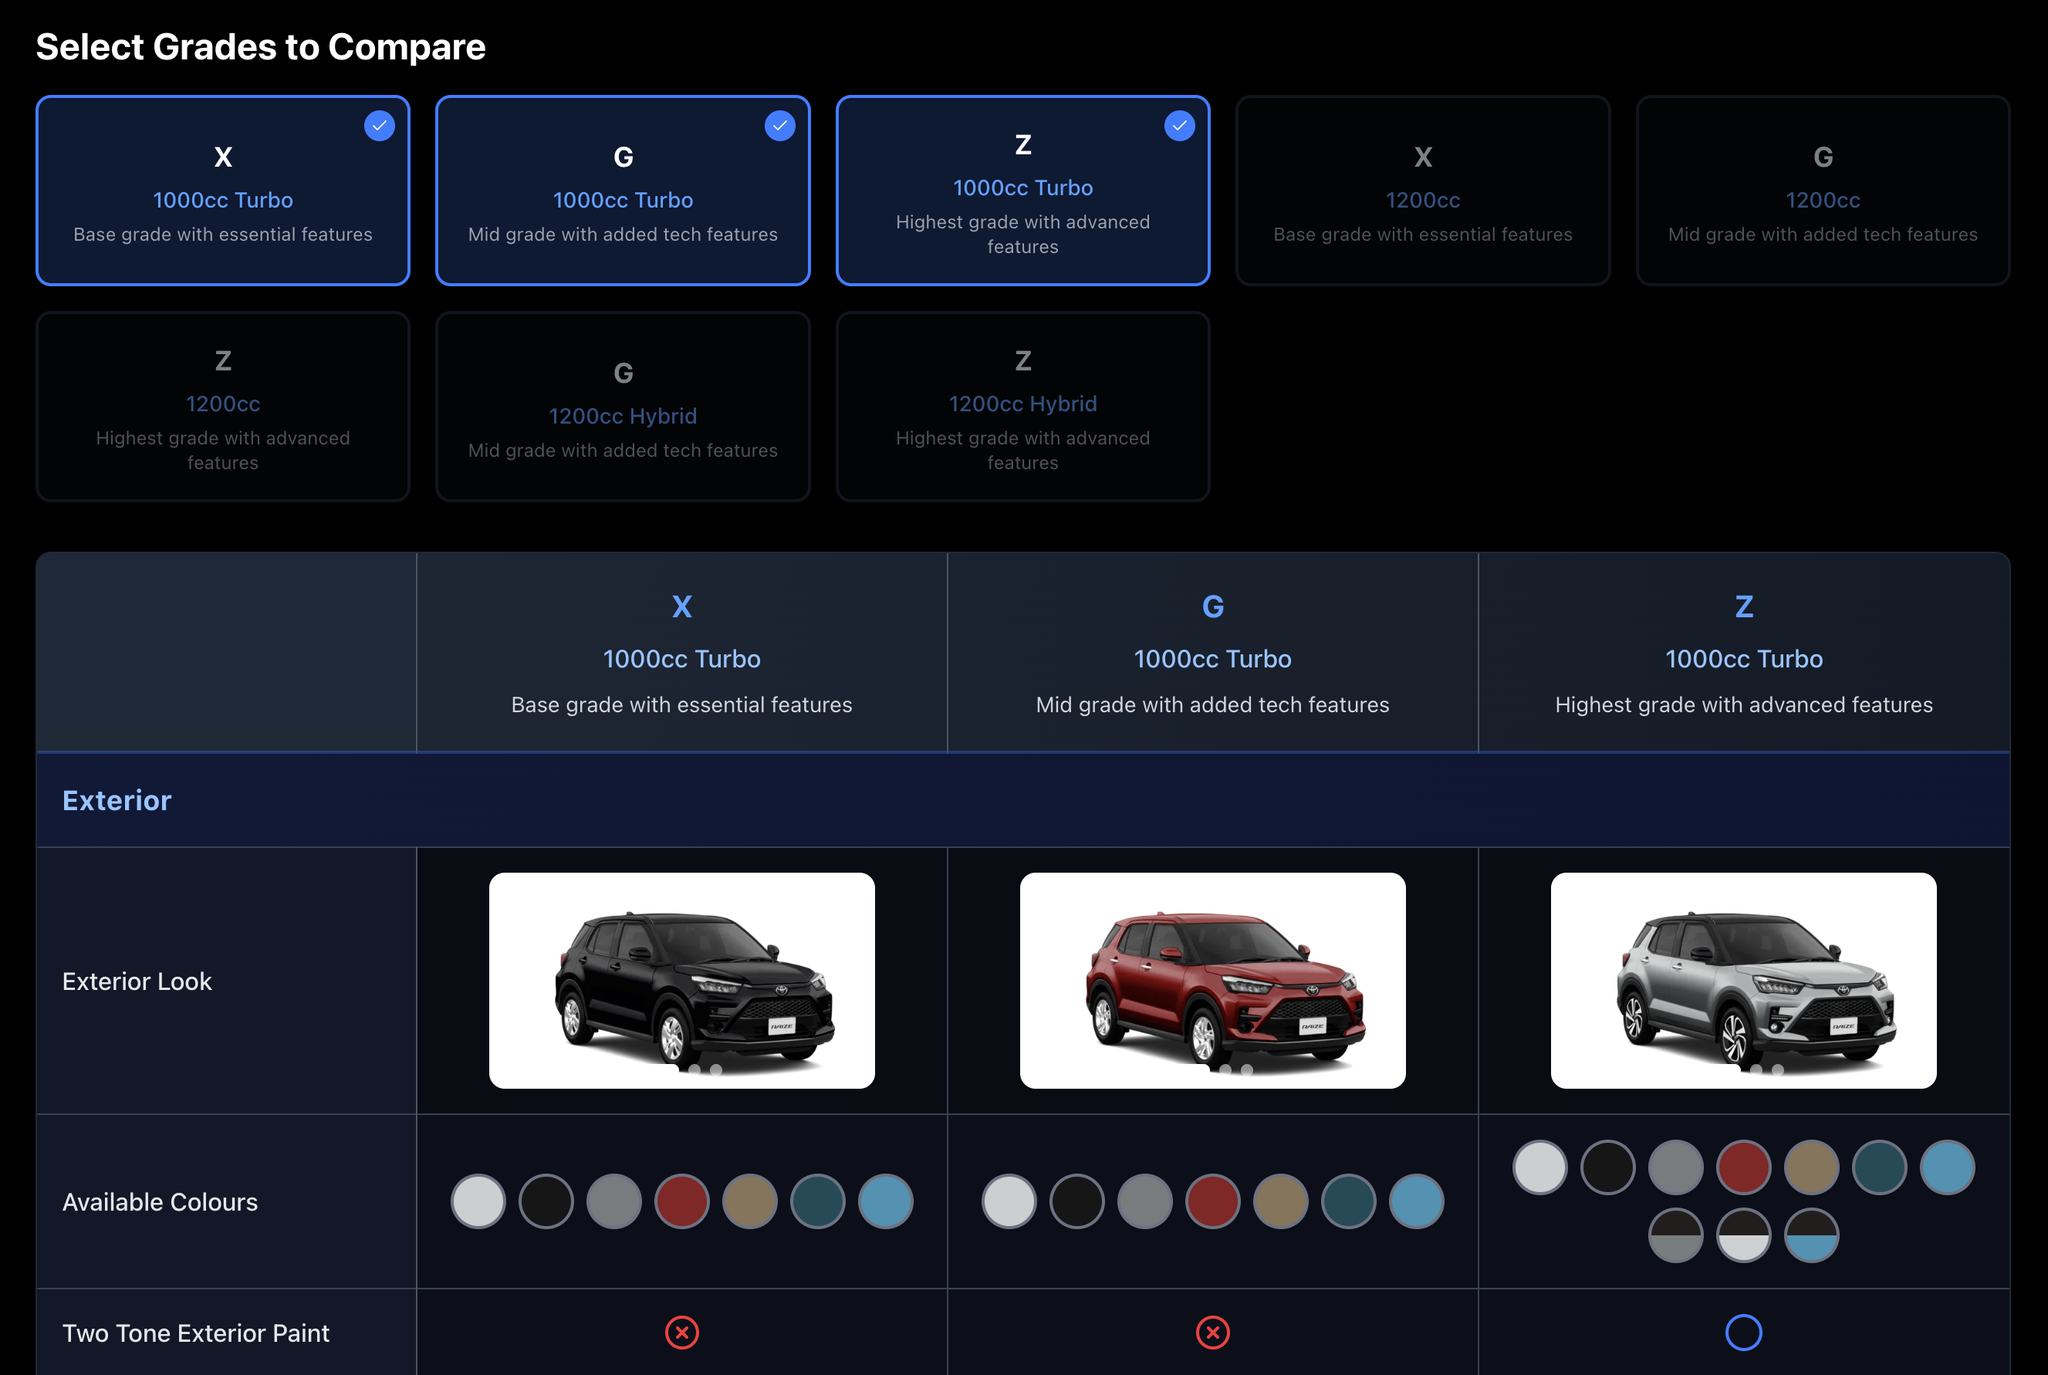This screenshot has height=1375, width=2048.
Task: Click the red X icon under G grade
Action: point(1213,1332)
